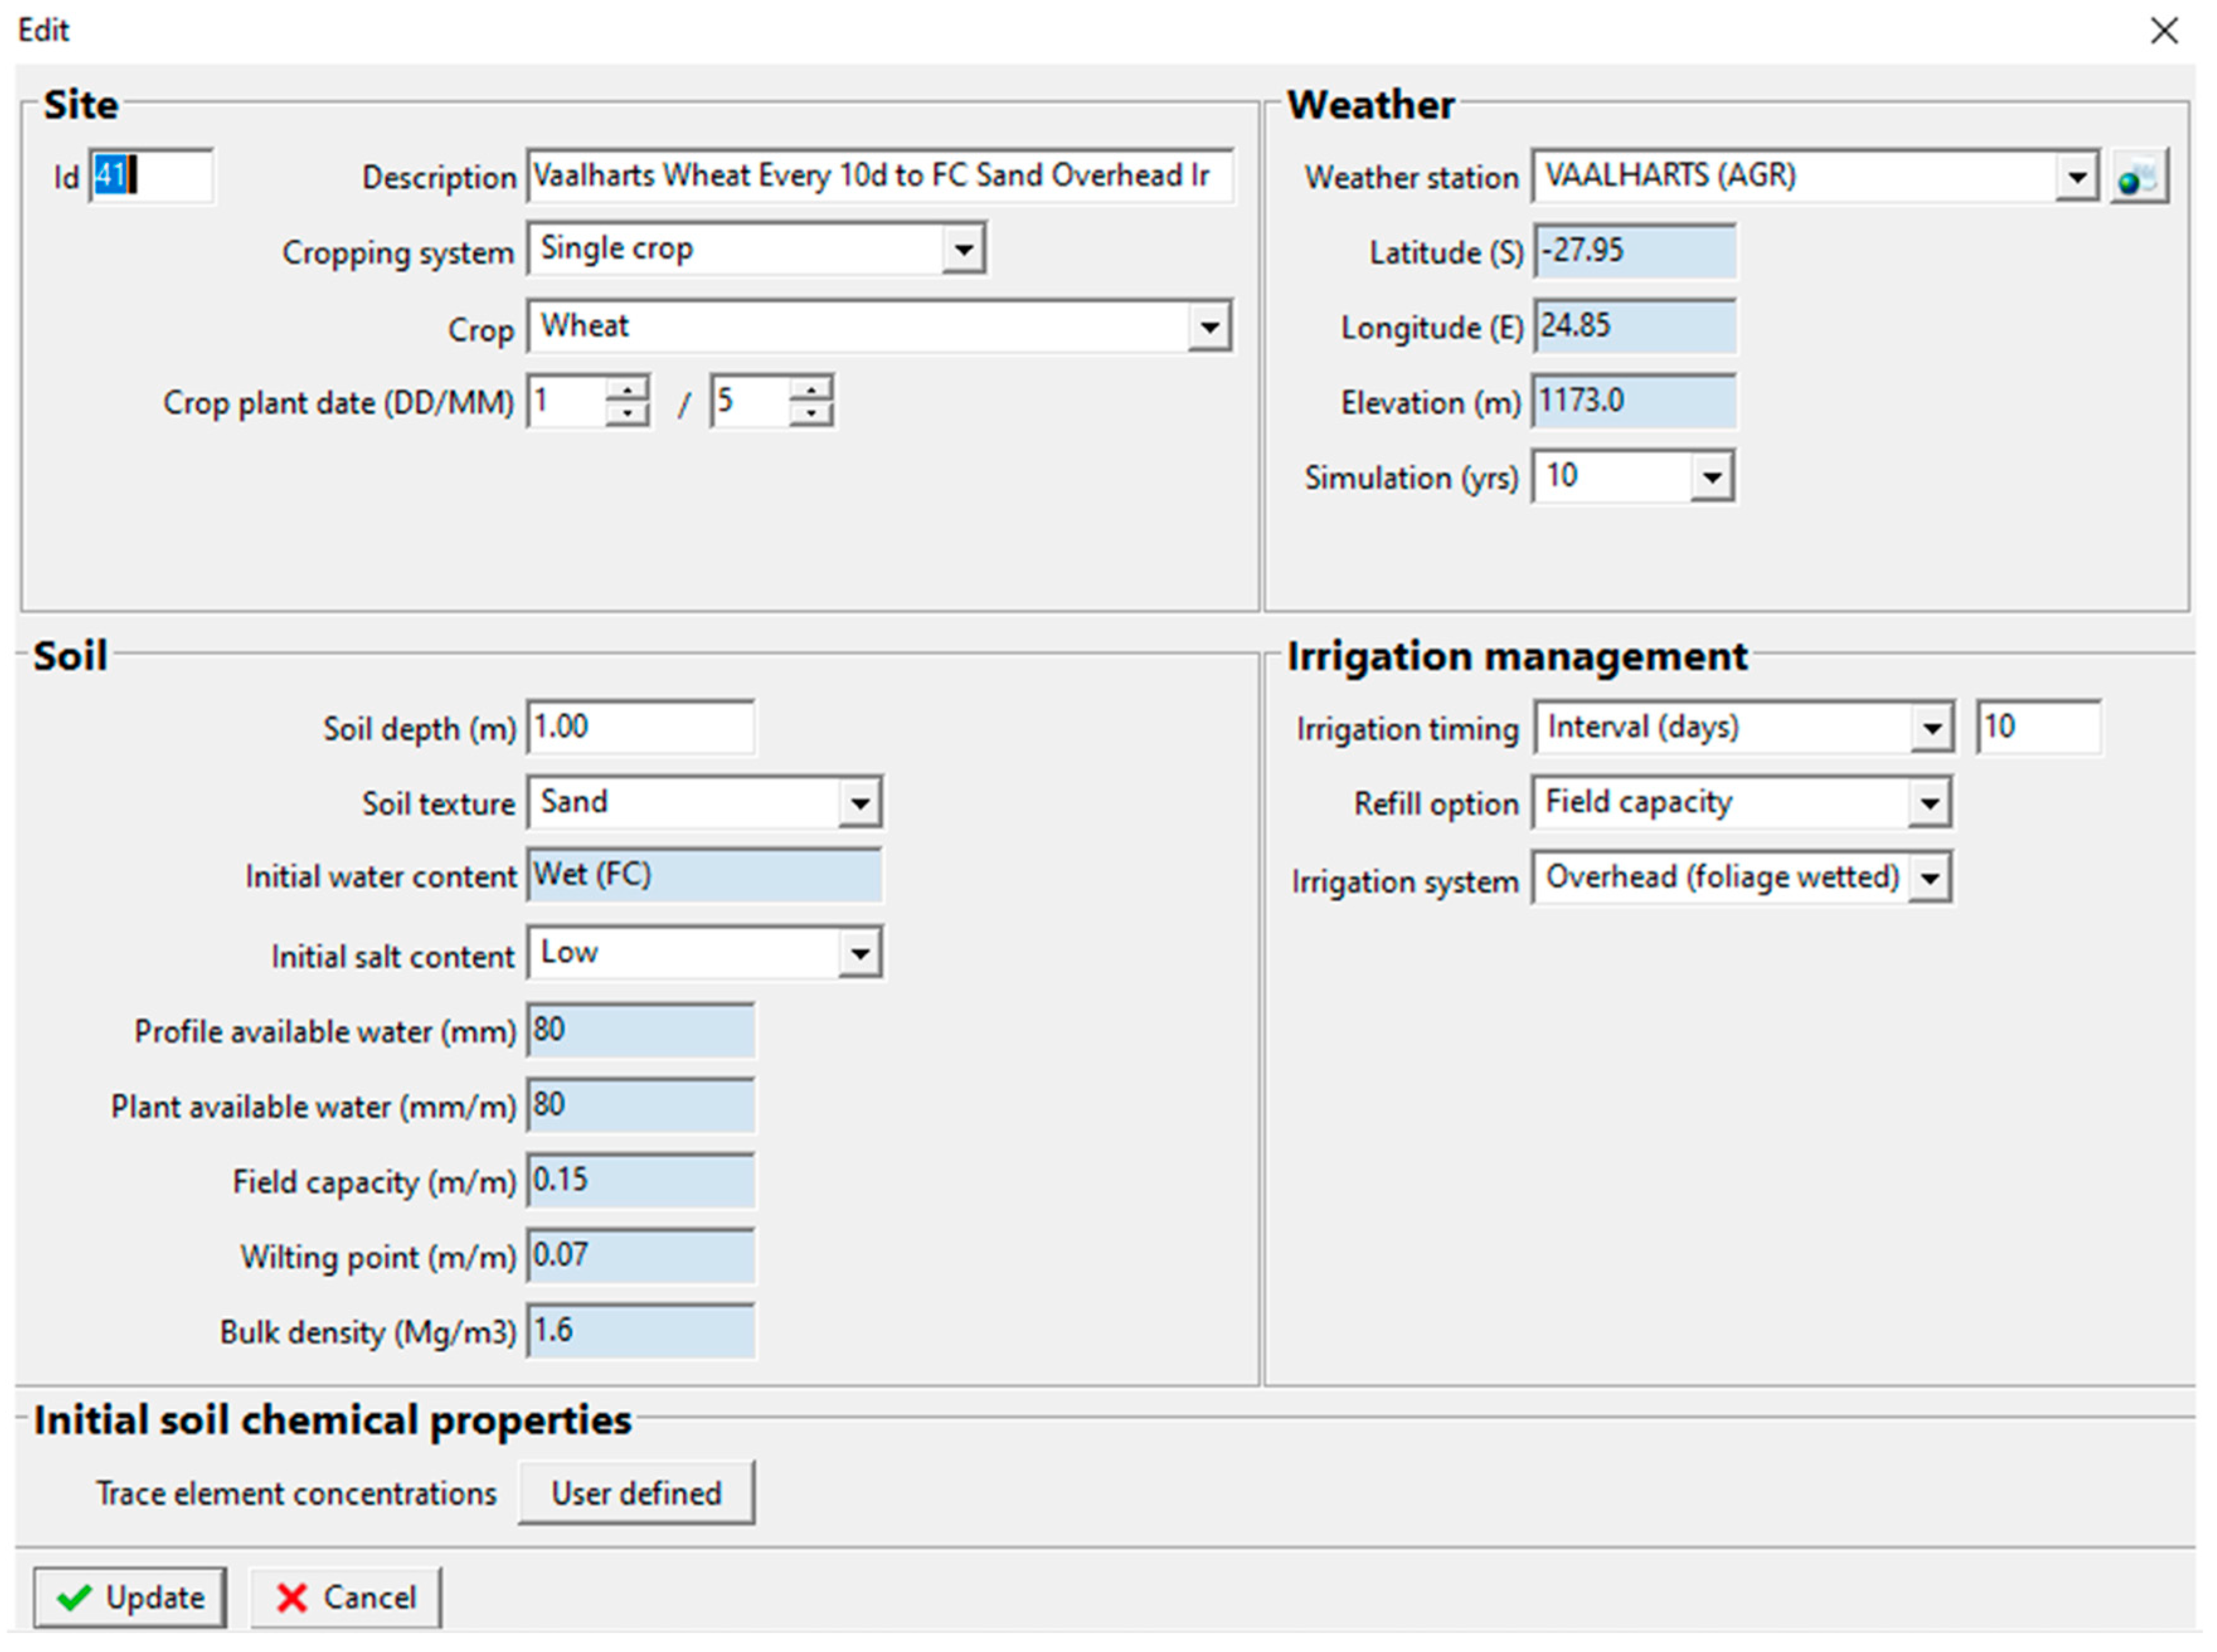2217x1652 pixels.
Task: Click the User defined trace elements button
Action: click(x=636, y=1493)
